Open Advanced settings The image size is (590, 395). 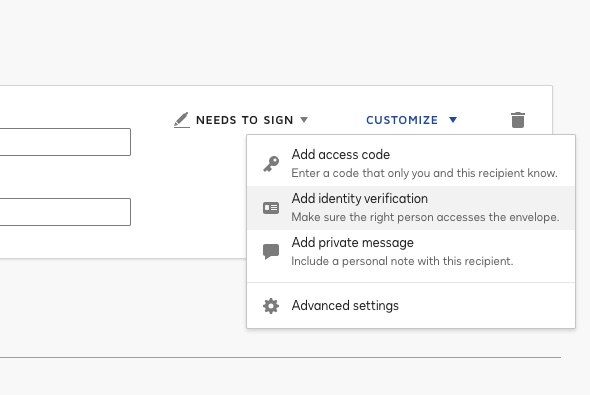click(x=411, y=305)
